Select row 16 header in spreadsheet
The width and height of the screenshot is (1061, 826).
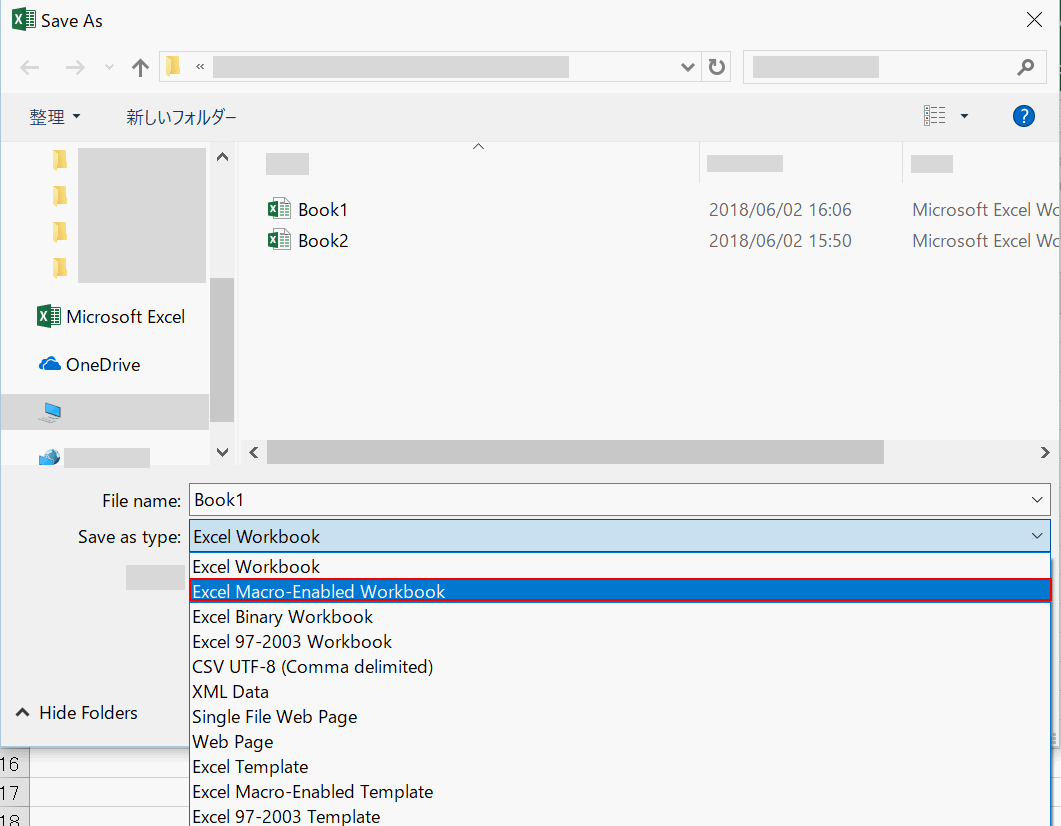point(14,764)
